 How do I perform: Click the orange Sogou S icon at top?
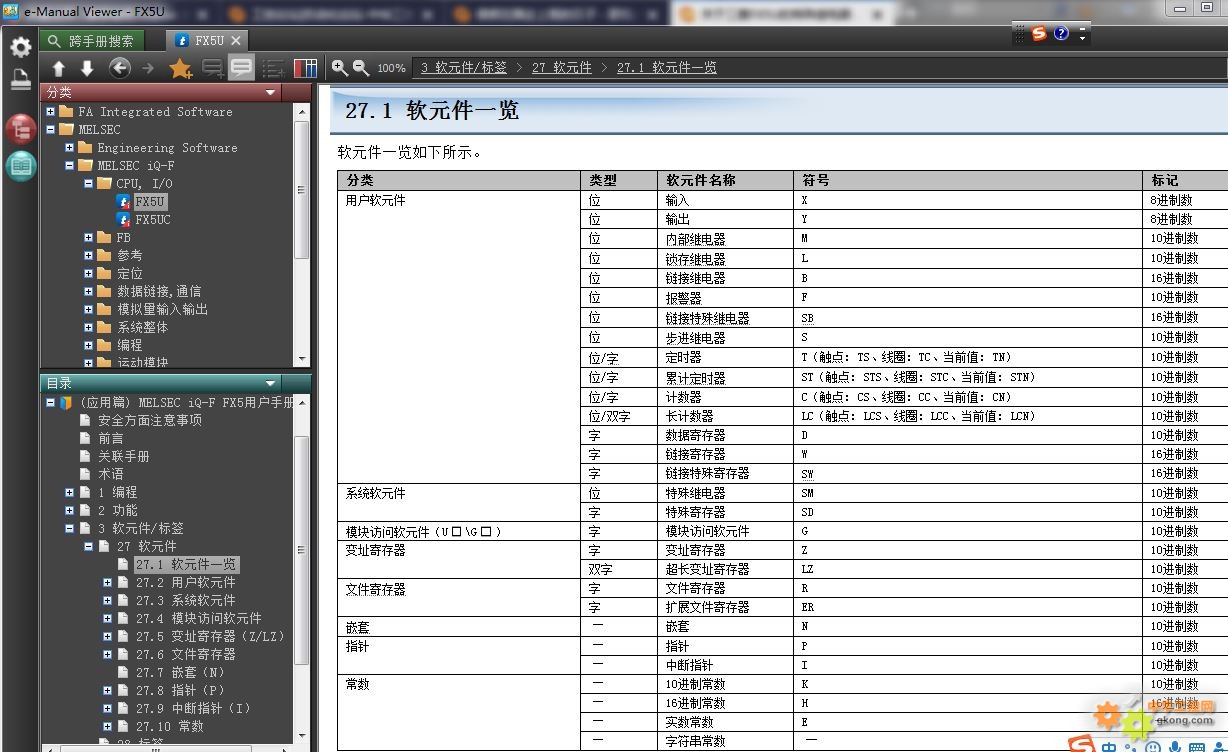(x=1039, y=33)
